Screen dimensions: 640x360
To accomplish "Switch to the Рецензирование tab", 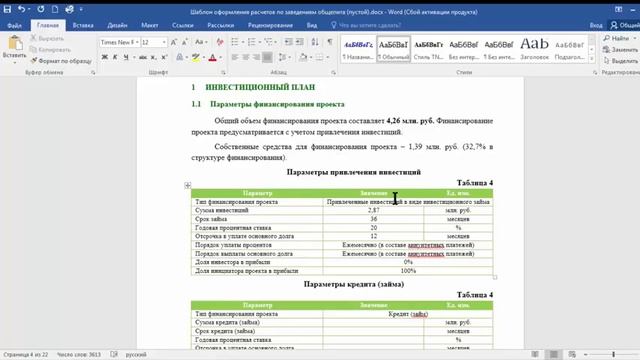I will click(270, 25).
